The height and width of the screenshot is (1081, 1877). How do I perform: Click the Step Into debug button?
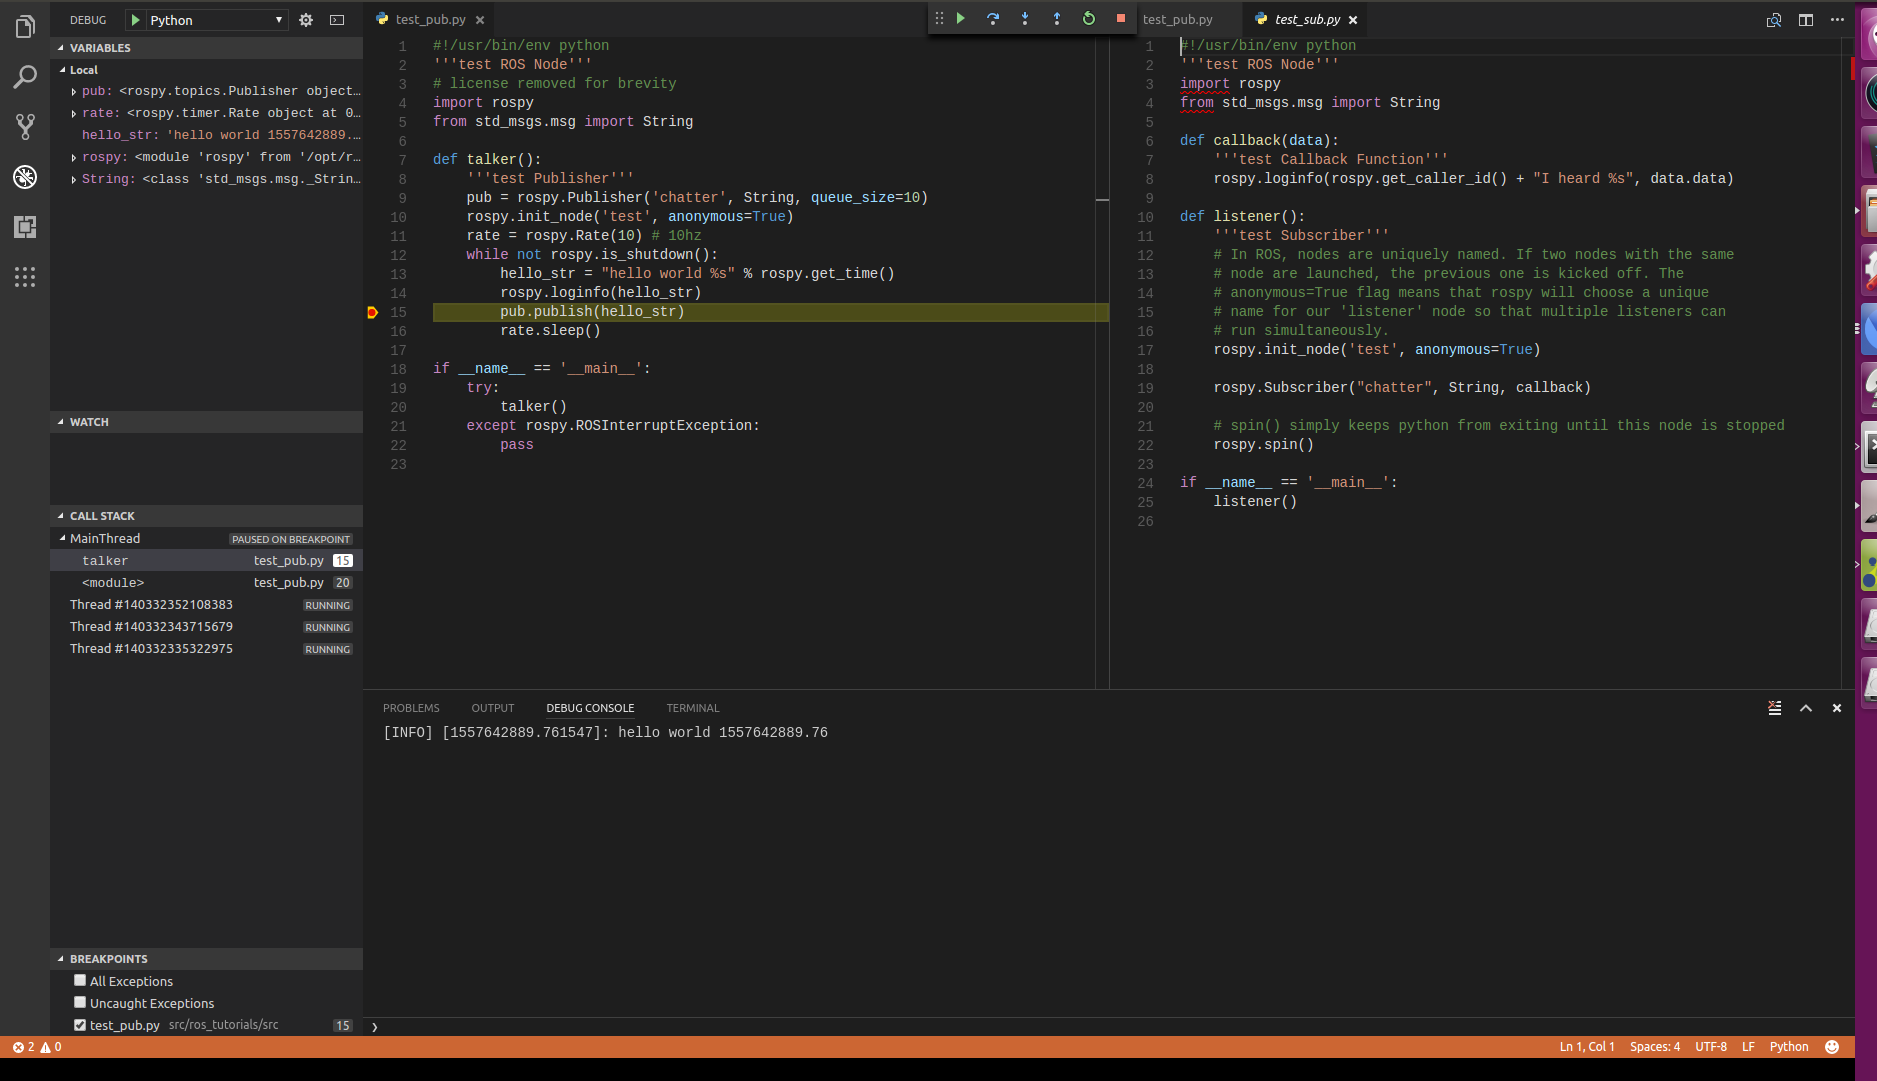click(x=1025, y=19)
